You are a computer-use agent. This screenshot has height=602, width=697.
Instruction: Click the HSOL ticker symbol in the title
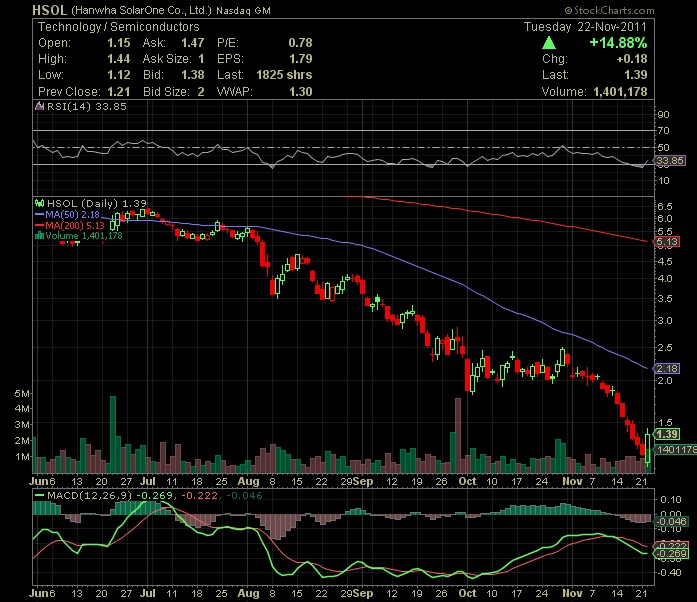coord(49,10)
